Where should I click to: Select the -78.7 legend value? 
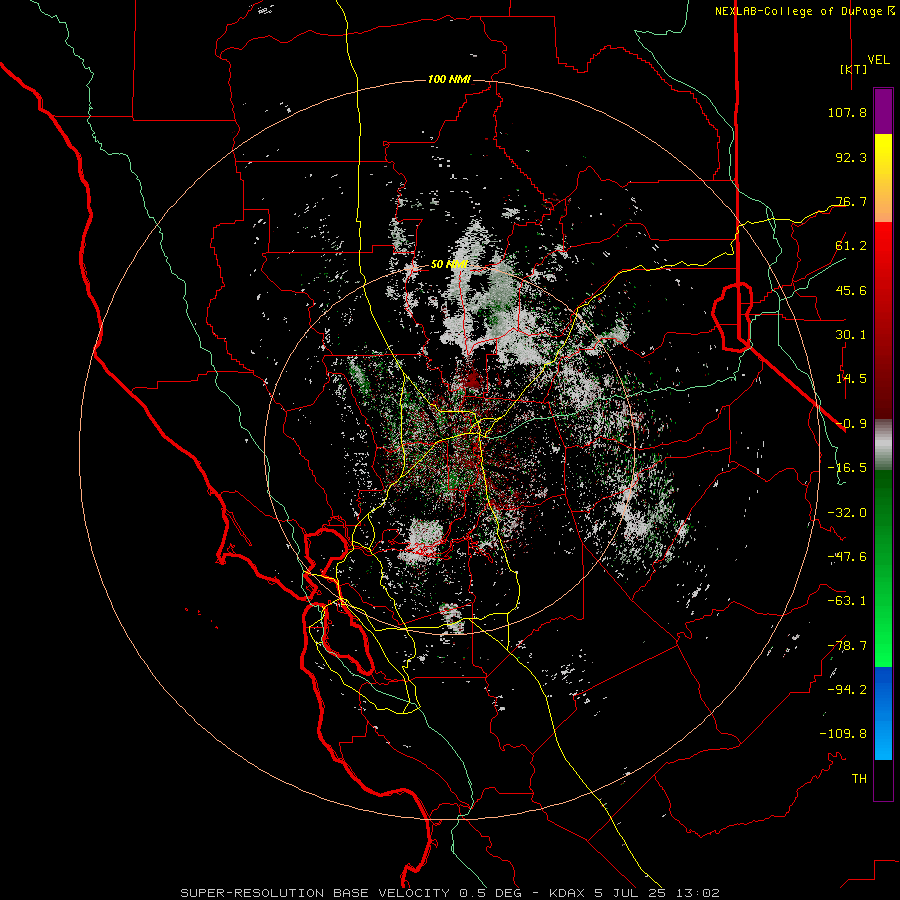pos(847,646)
